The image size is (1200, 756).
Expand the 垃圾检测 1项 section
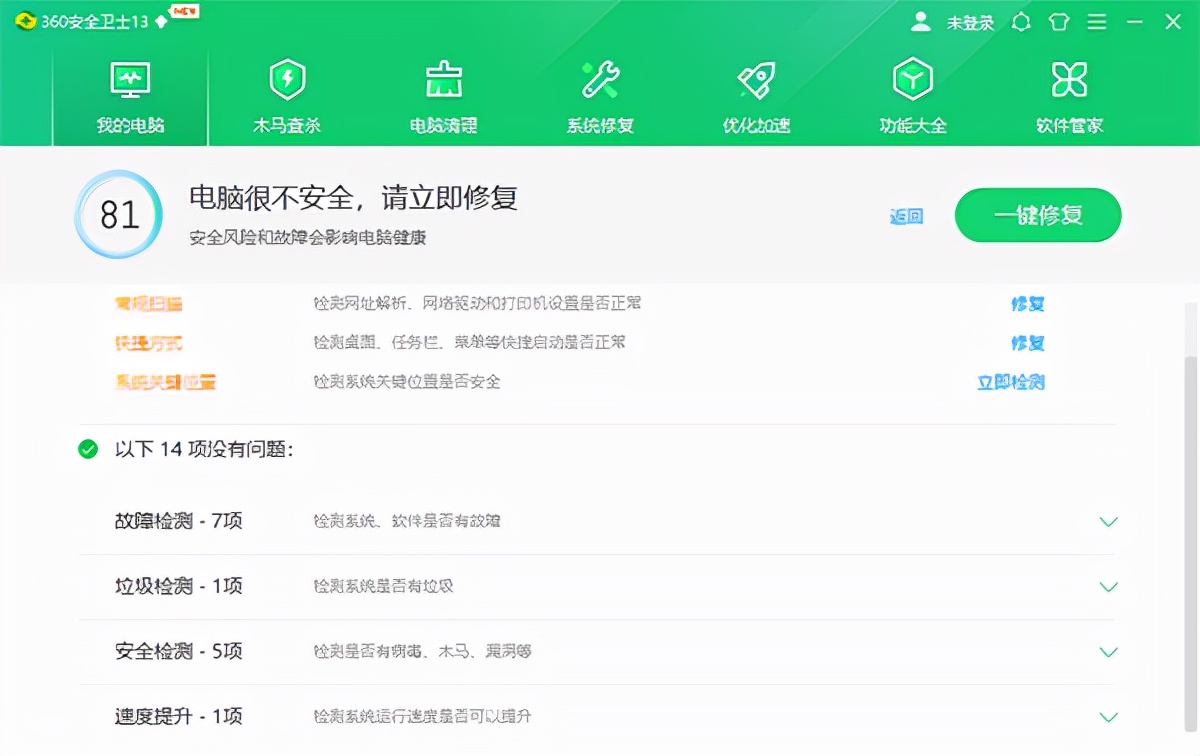[x=1108, y=586]
